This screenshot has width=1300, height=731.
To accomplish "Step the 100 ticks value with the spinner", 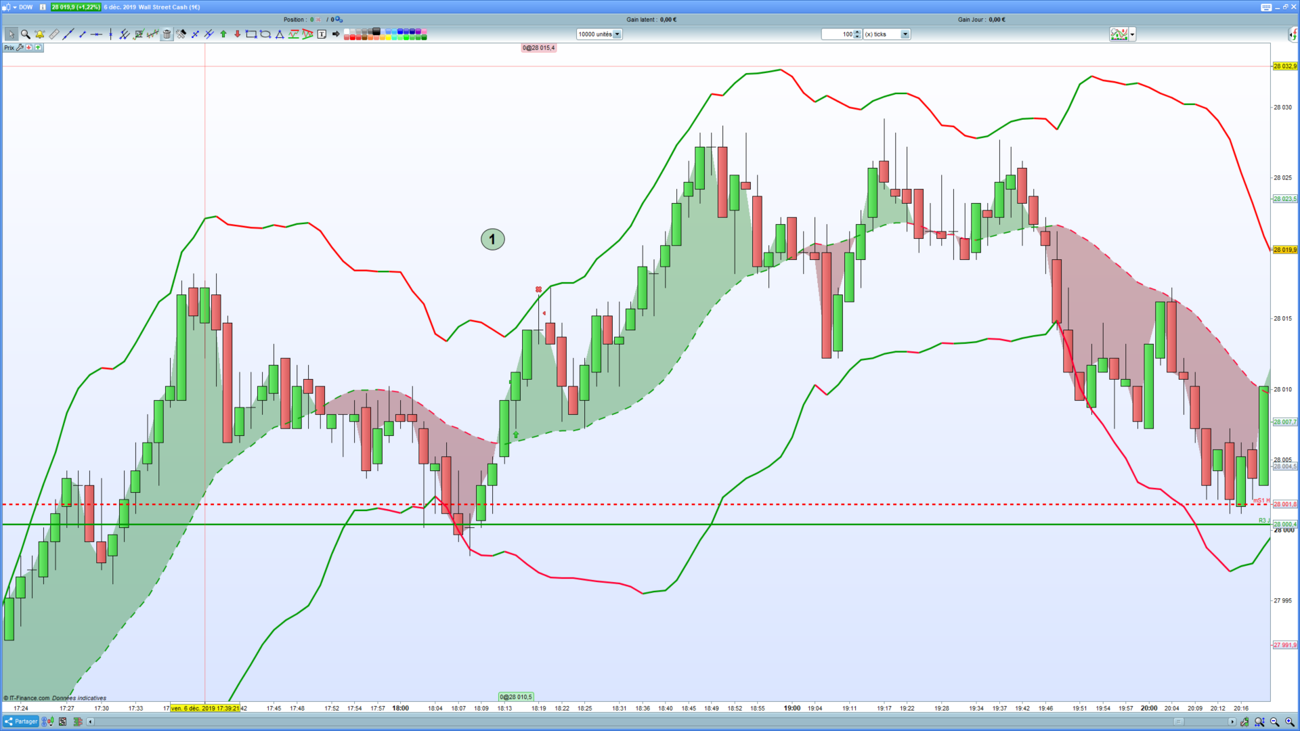I will (x=857, y=34).
